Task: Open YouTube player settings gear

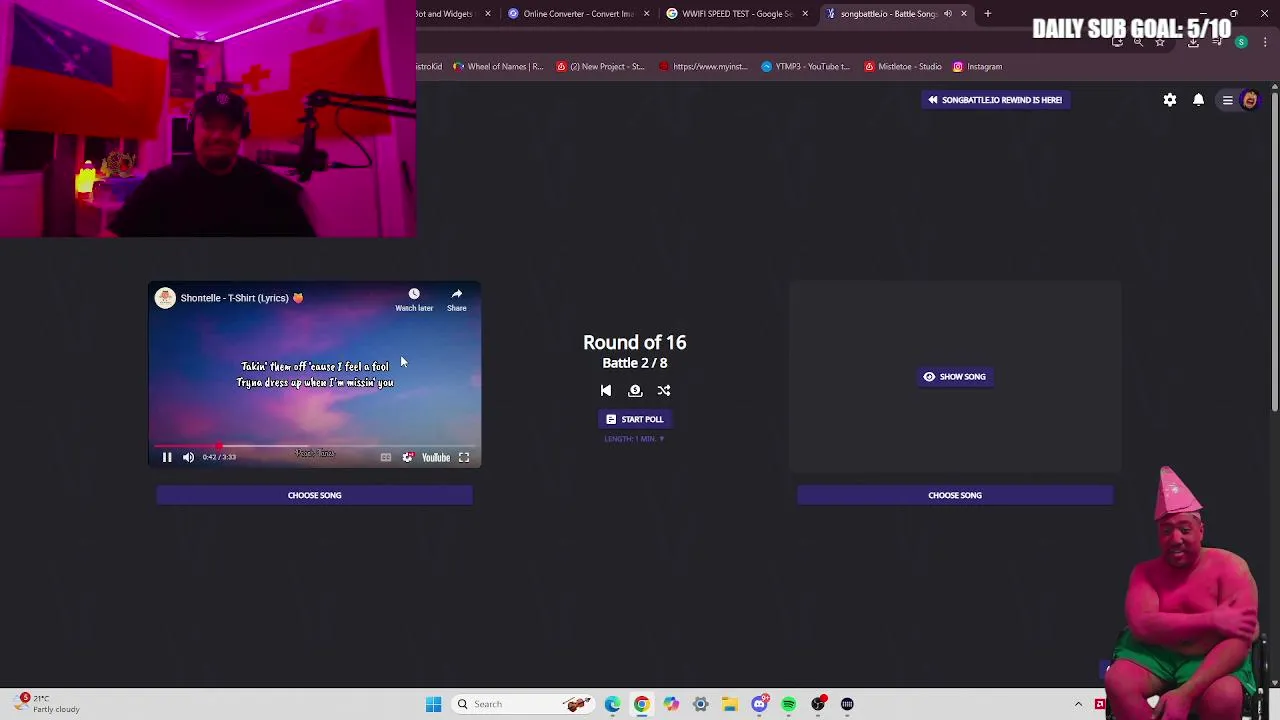Action: (x=407, y=457)
